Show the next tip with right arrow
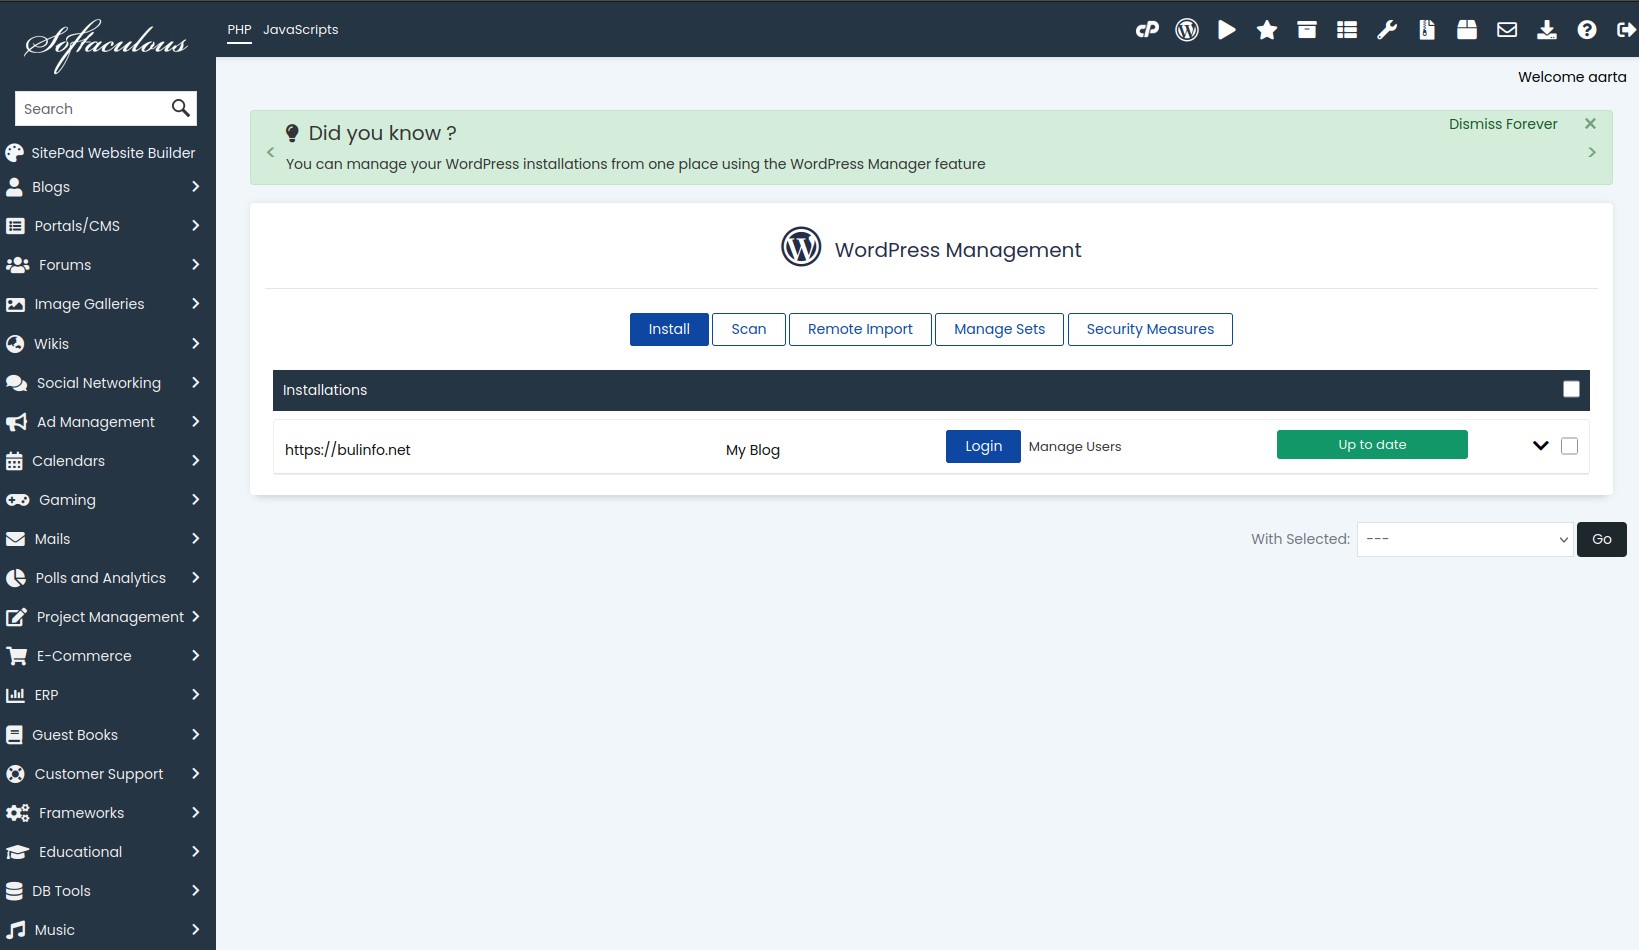The height and width of the screenshot is (950, 1639). tap(1592, 152)
